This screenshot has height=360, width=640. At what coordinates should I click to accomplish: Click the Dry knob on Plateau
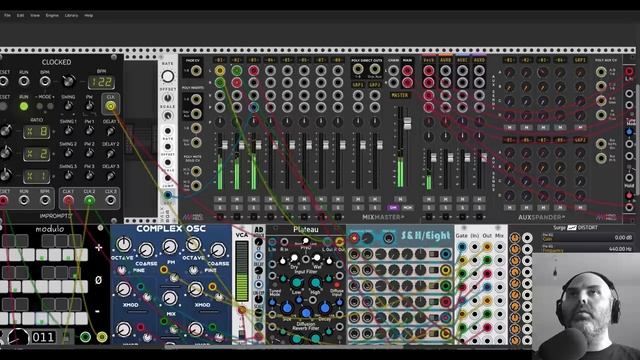[x=294, y=258]
